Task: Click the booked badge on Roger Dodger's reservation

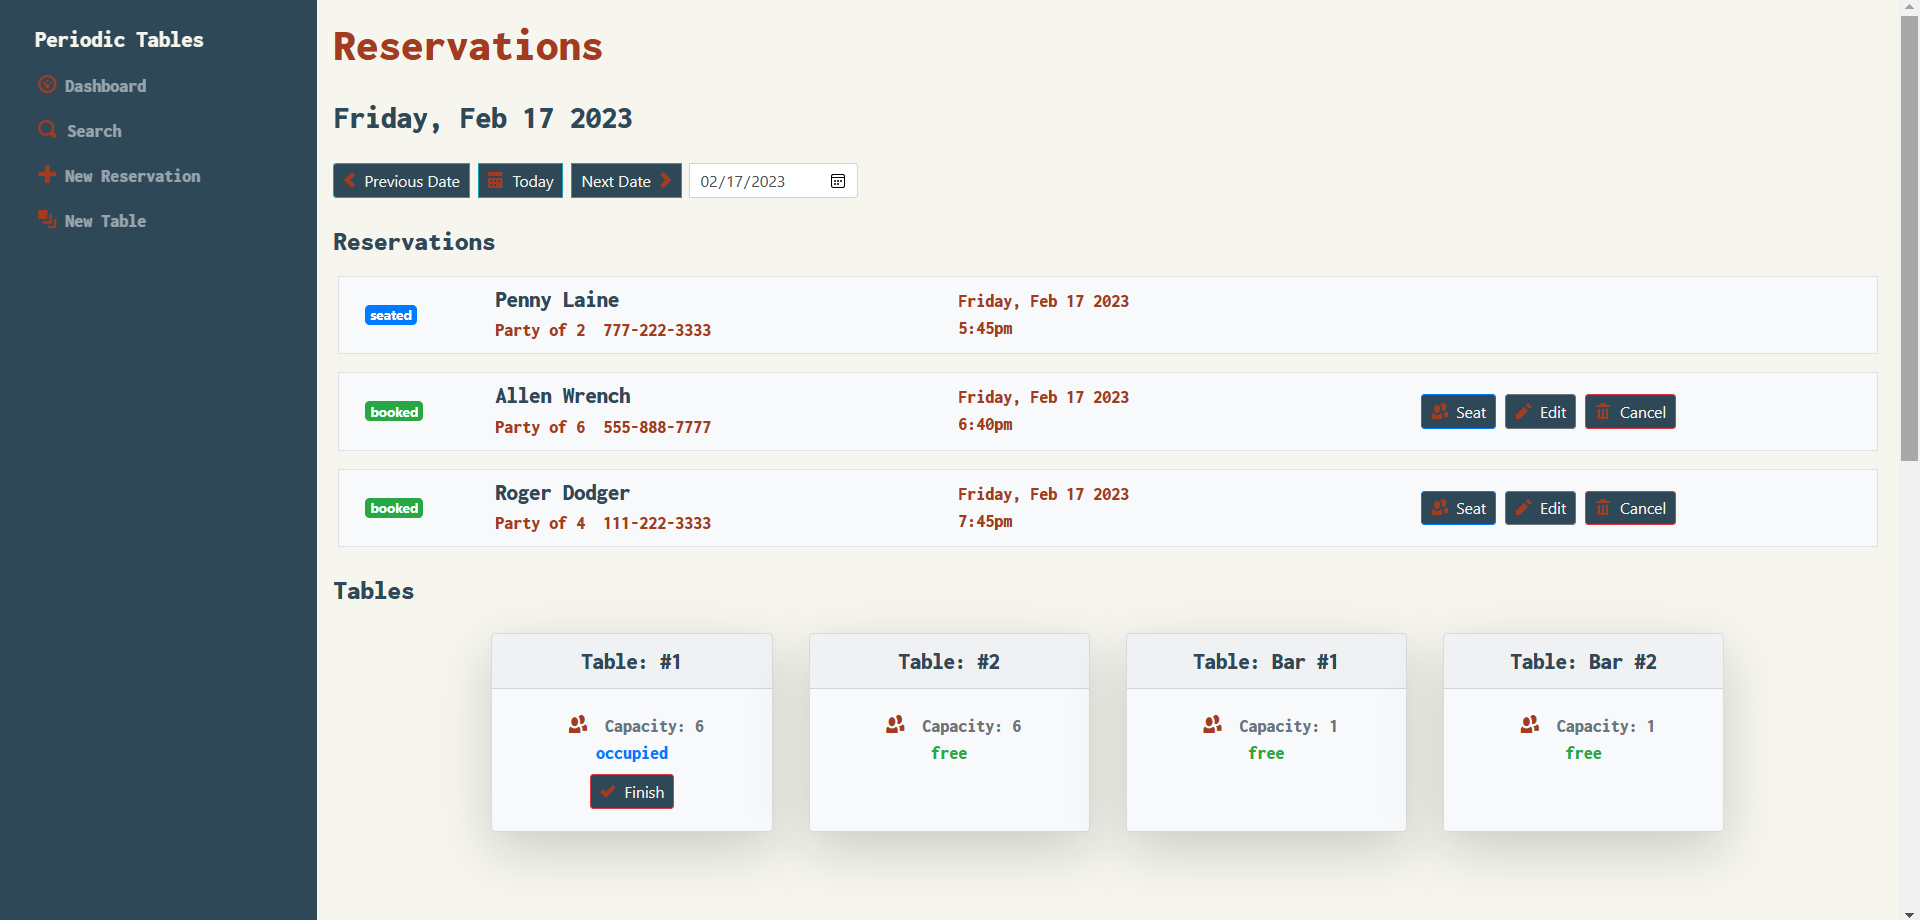Action: 393,508
